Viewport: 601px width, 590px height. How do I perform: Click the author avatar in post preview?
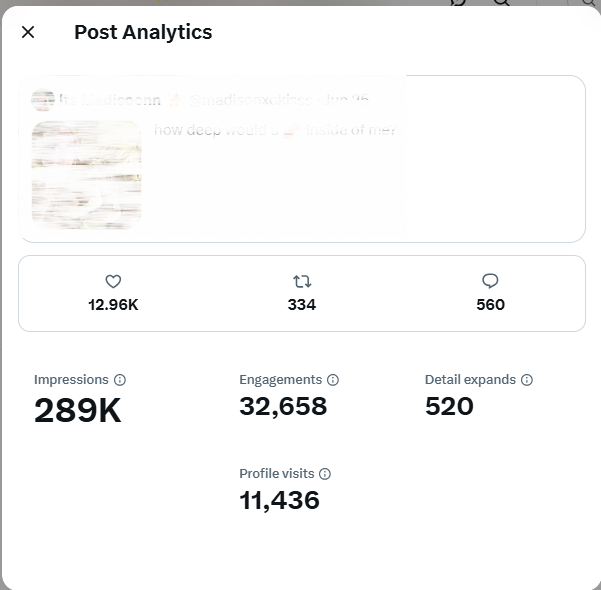pos(43,100)
